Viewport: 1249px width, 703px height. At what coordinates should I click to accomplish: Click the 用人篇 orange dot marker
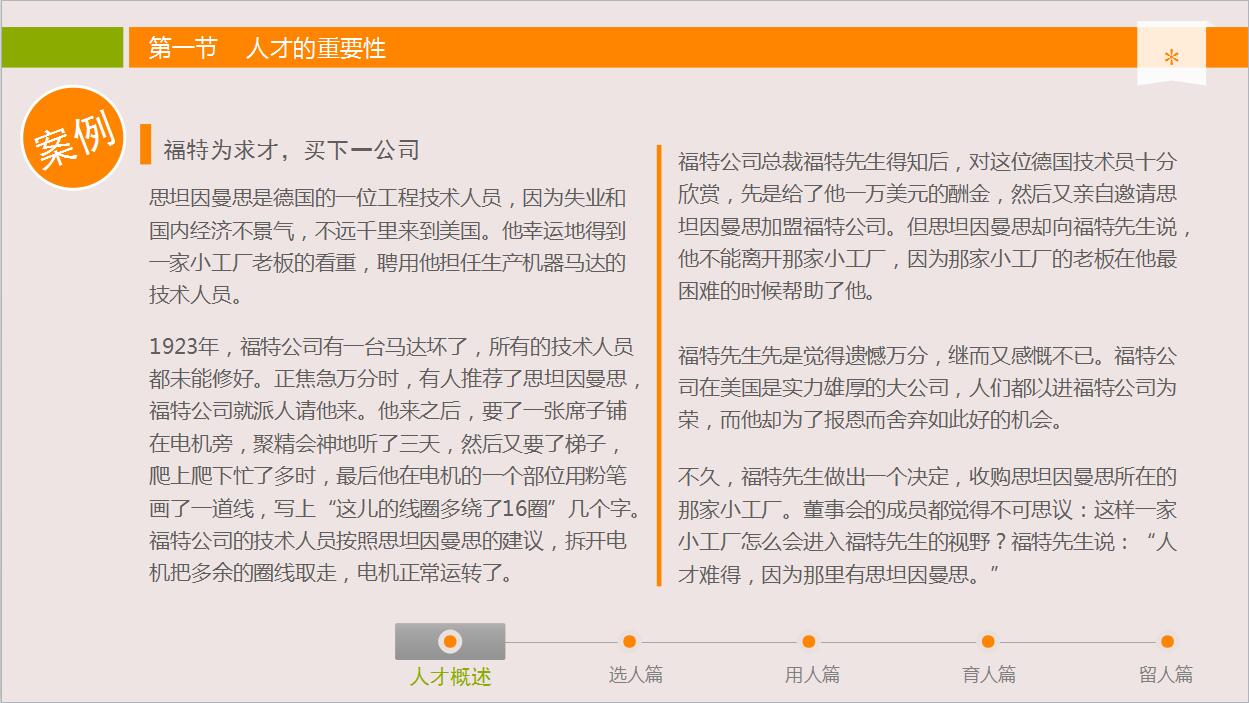tap(806, 644)
